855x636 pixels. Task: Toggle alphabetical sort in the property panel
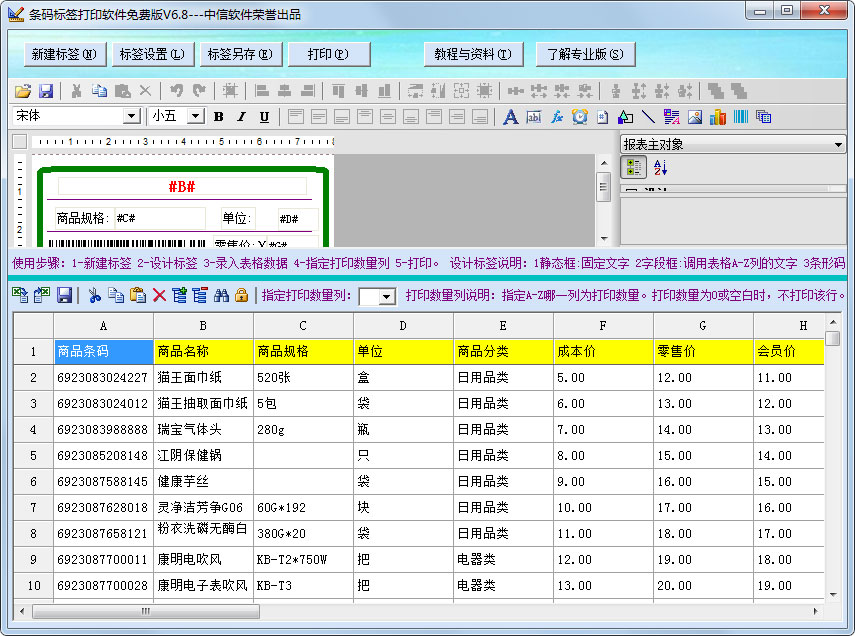point(660,167)
